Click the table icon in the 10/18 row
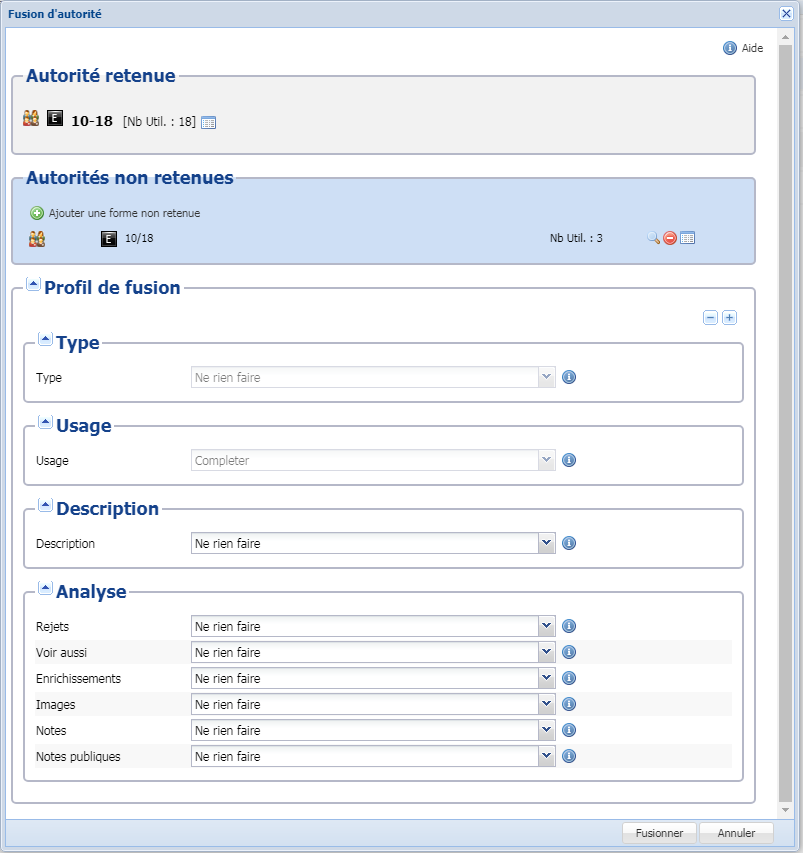Viewport: 804px width, 856px height. [687, 238]
